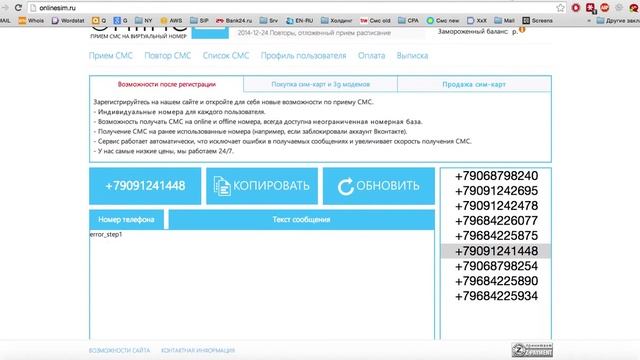Open the Opera red extension icon
Viewport: 640px width, 360px height.
click(x=576, y=8)
